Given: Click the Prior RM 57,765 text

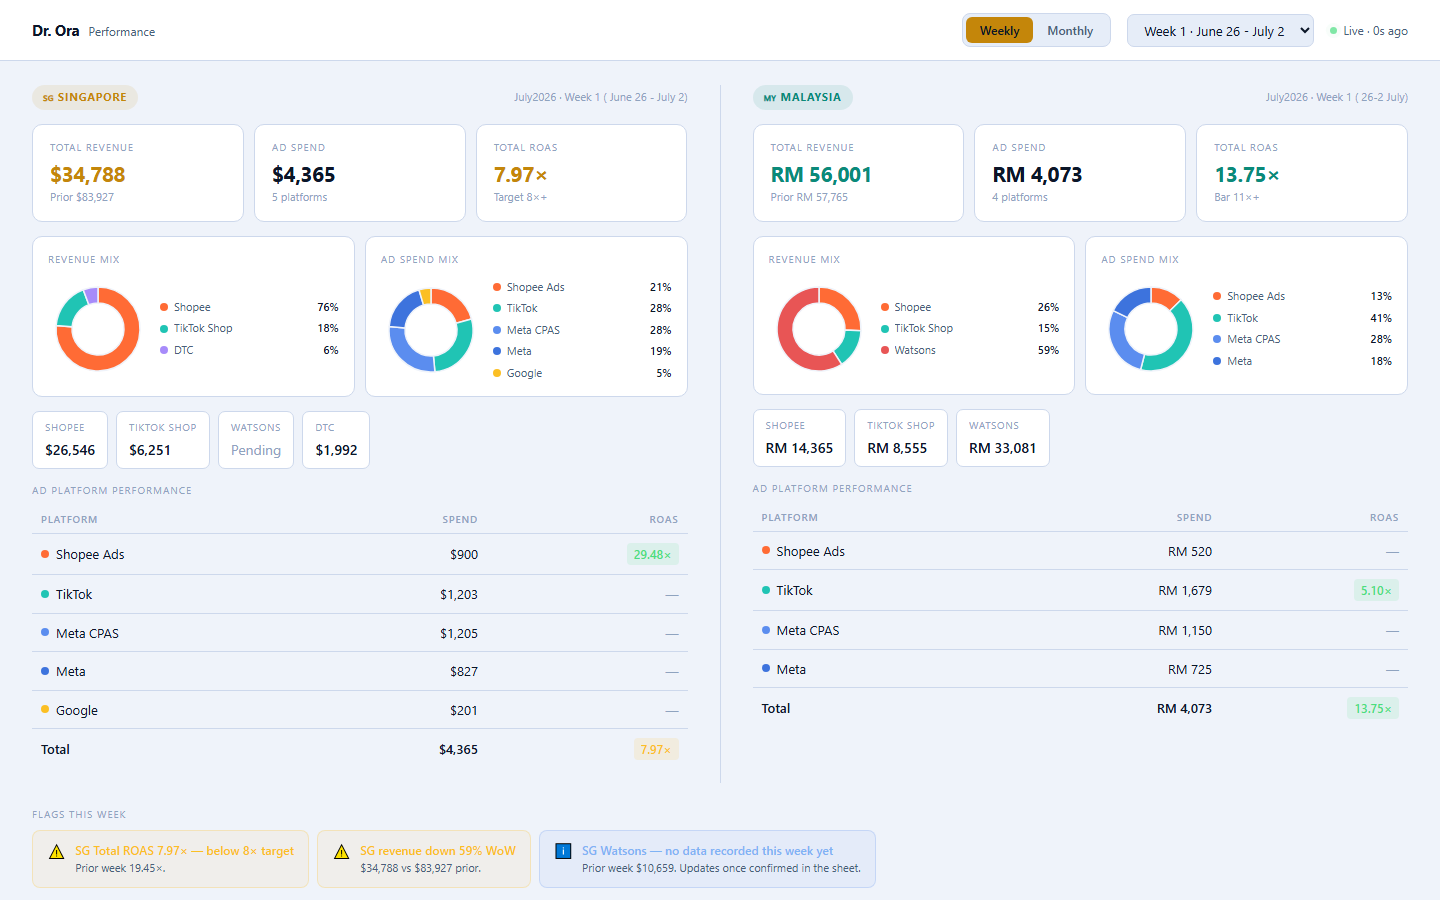Looking at the screenshot, I should click(809, 197).
